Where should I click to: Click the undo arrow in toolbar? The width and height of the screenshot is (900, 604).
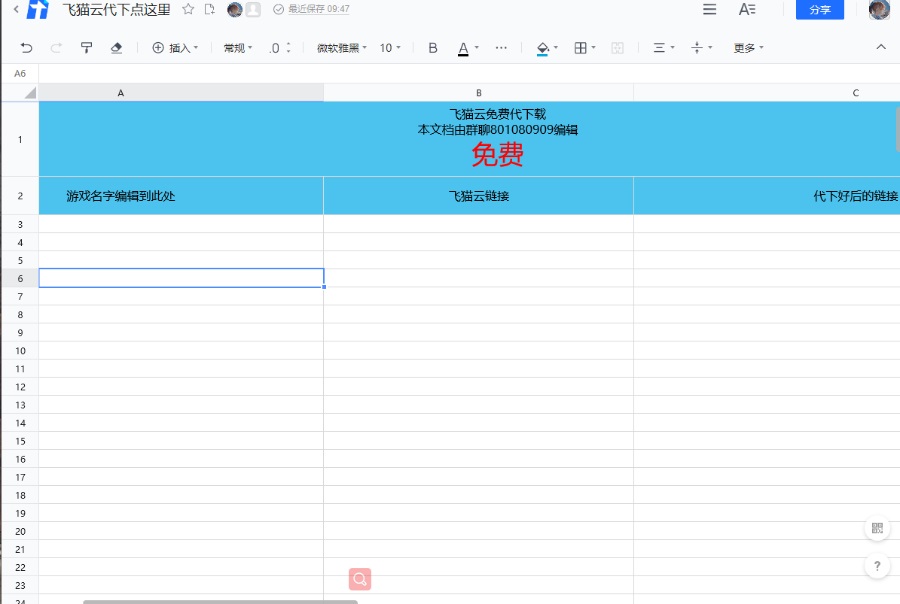coord(26,48)
